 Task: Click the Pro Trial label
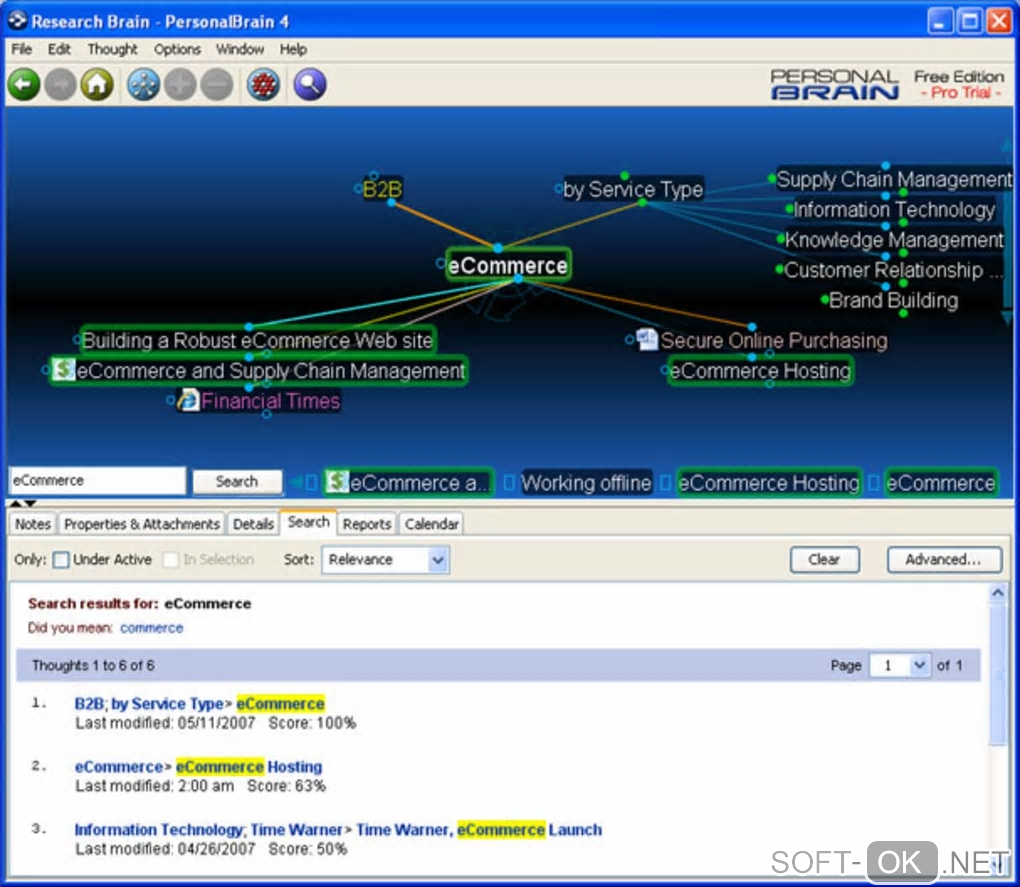point(961,93)
